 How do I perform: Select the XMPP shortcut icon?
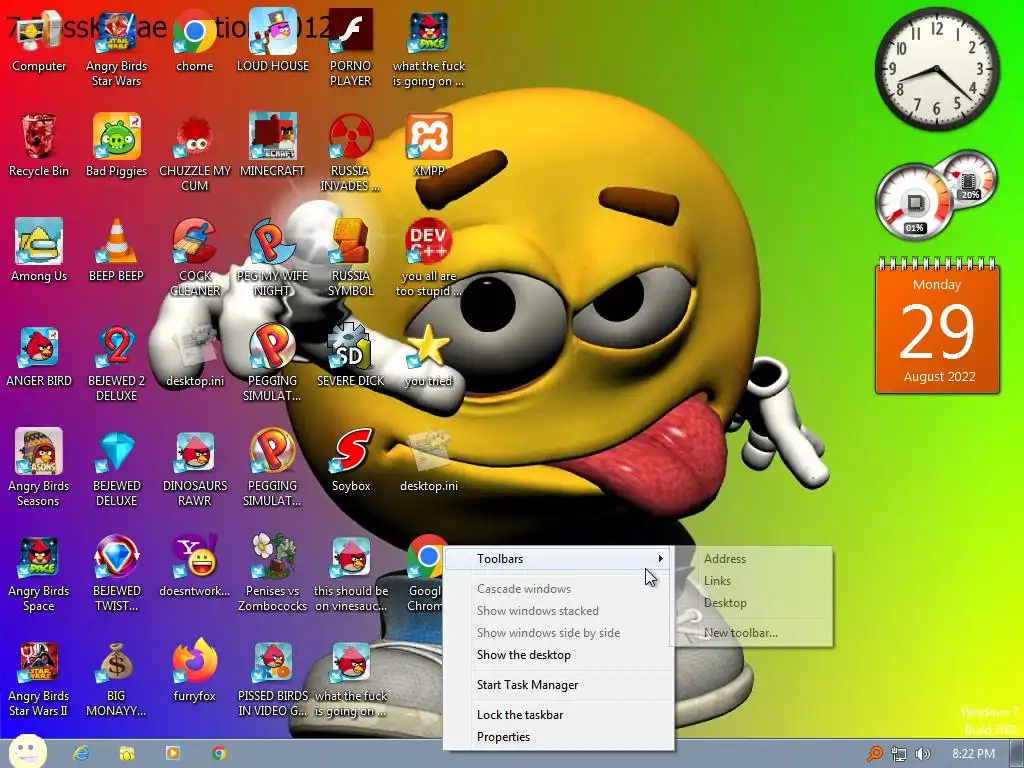428,145
